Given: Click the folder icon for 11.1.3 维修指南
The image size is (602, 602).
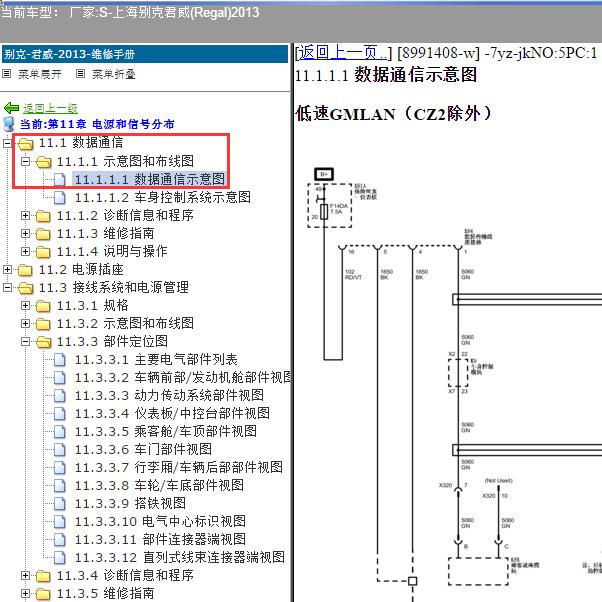Looking at the screenshot, I should (43, 234).
